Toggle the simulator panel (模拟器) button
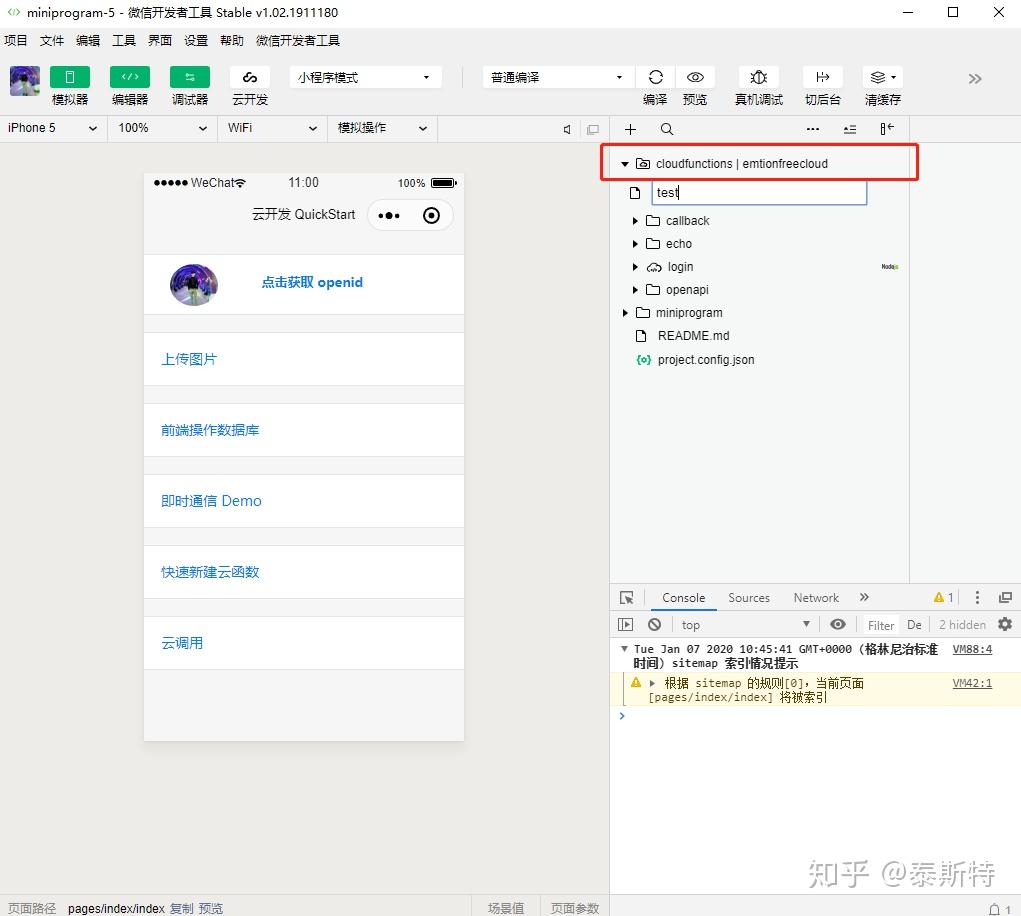1021x916 pixels. (x=70, y=77)
